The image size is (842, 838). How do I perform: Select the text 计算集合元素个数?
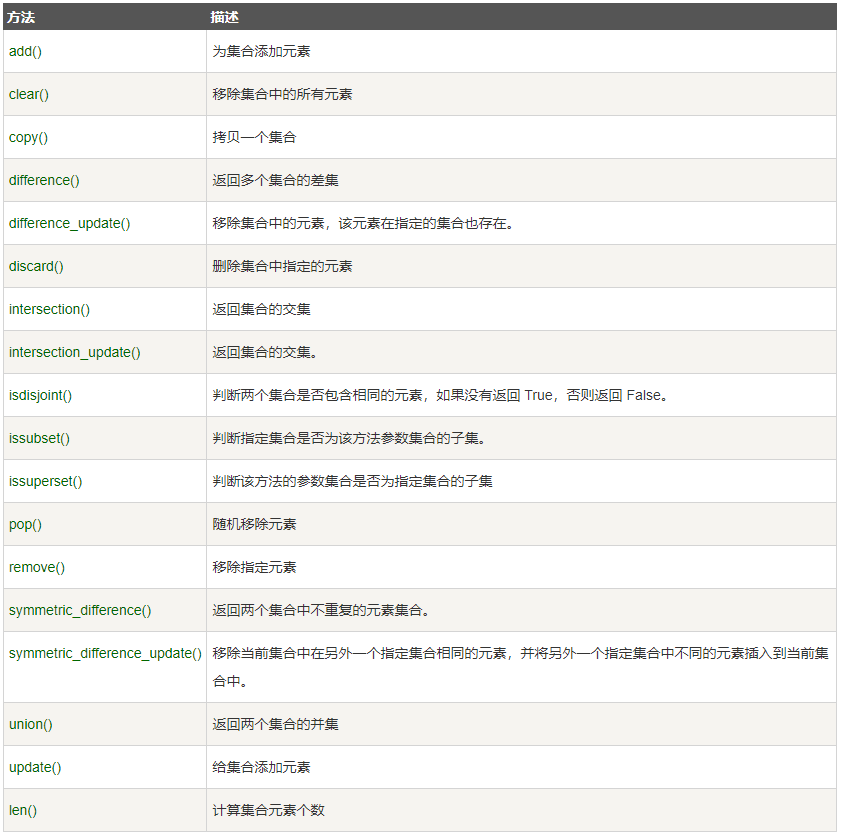(268, 810)
